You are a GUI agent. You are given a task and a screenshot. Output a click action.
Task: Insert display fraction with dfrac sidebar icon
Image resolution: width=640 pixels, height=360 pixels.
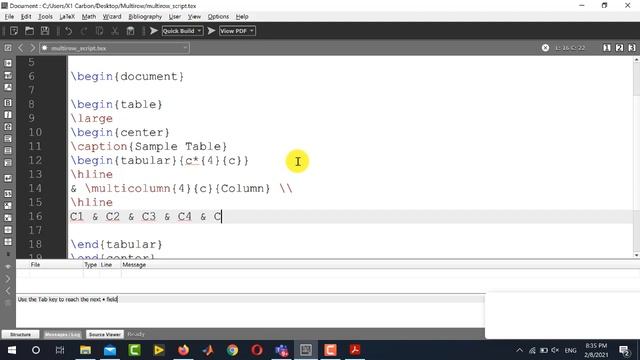coord(8,242)
